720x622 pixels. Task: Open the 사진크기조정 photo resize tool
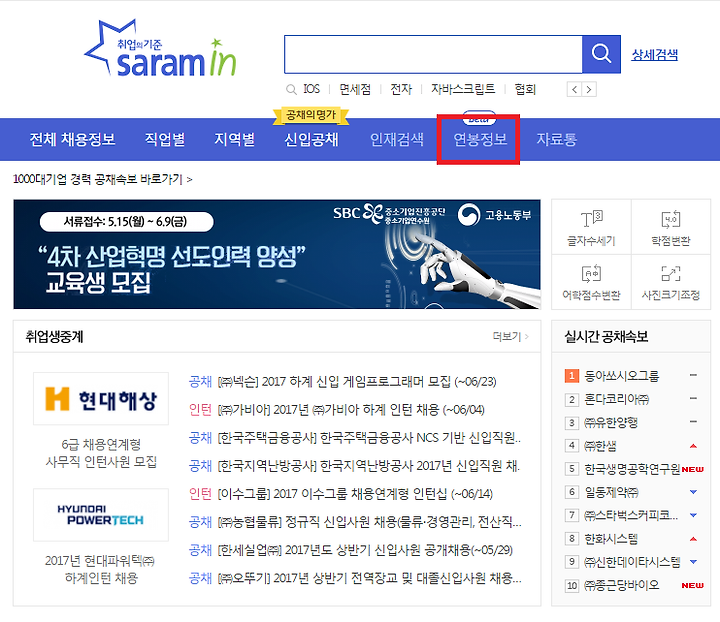tap(671, 283)
